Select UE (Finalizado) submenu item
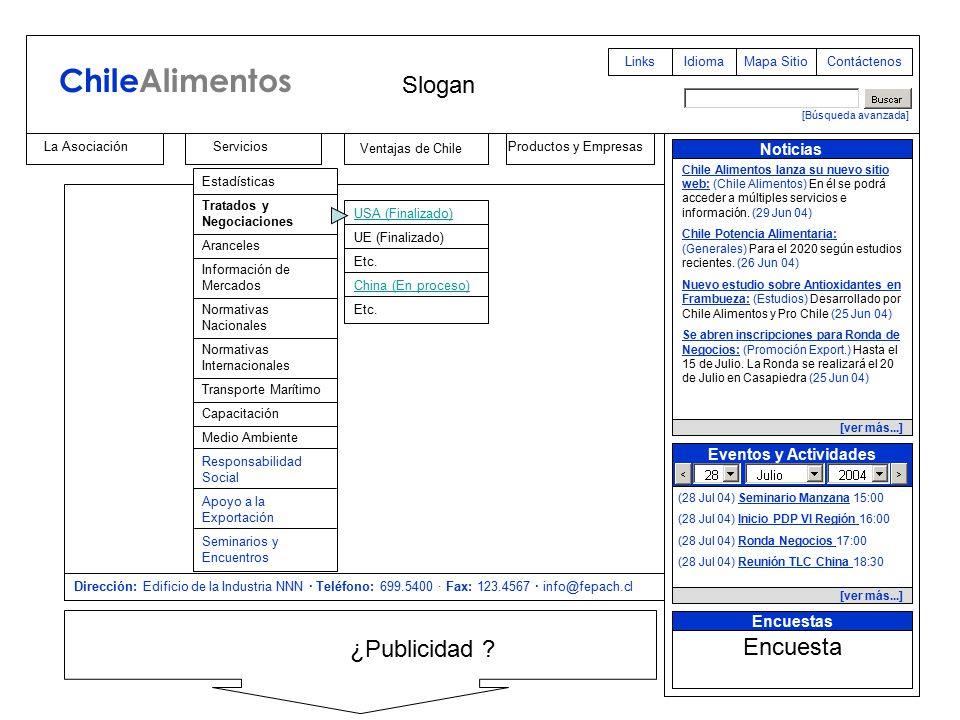This screenshot has width=960, height=720. (x=416, y=238)
